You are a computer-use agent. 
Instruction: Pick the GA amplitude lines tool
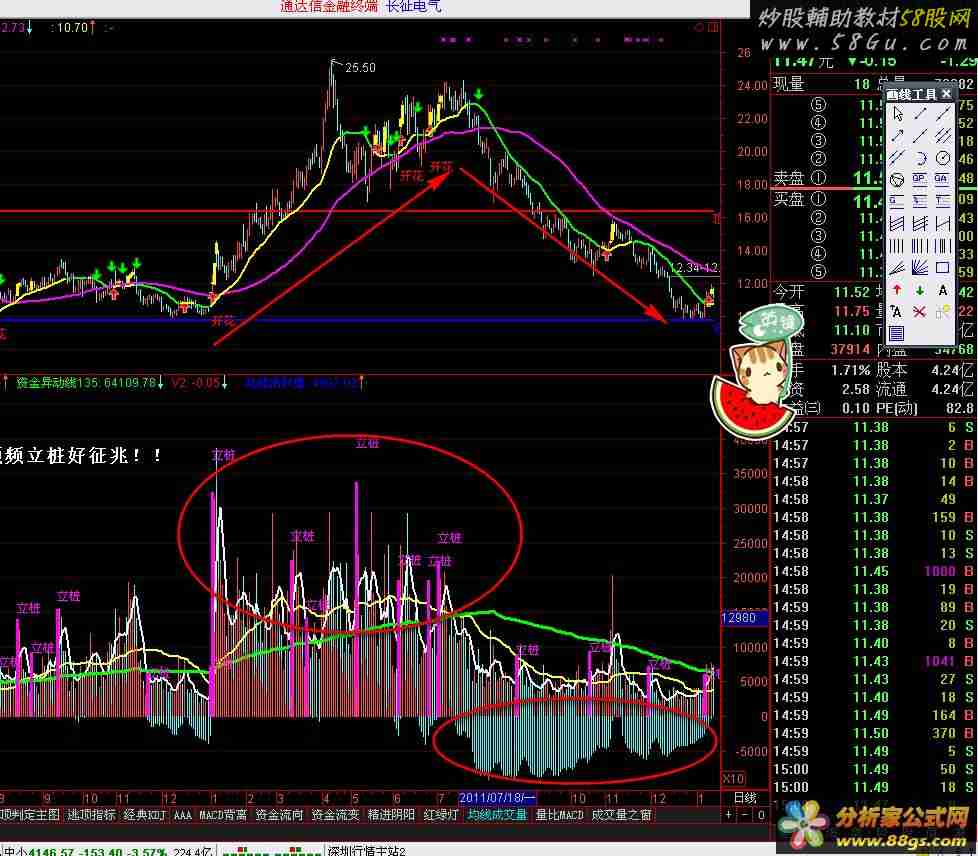click(943, 180)
